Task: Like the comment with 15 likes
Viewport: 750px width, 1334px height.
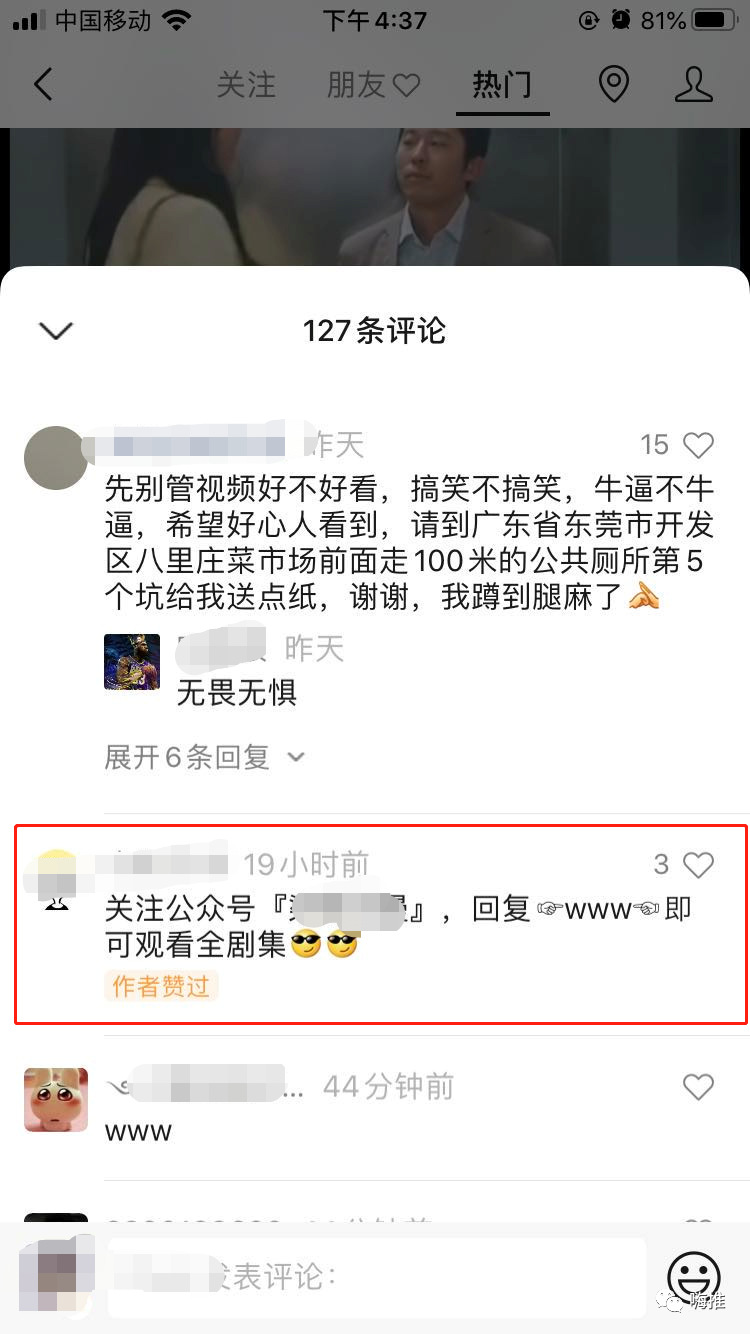Action: click(698, 445)
